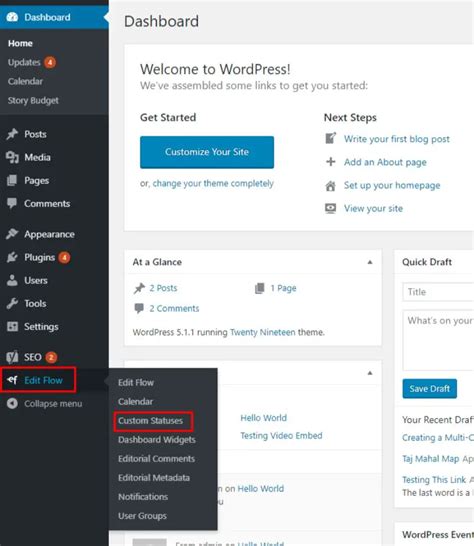474x546 pixels.
Task: Click the edit icon beside Write your first blog post
Action: 331,138
